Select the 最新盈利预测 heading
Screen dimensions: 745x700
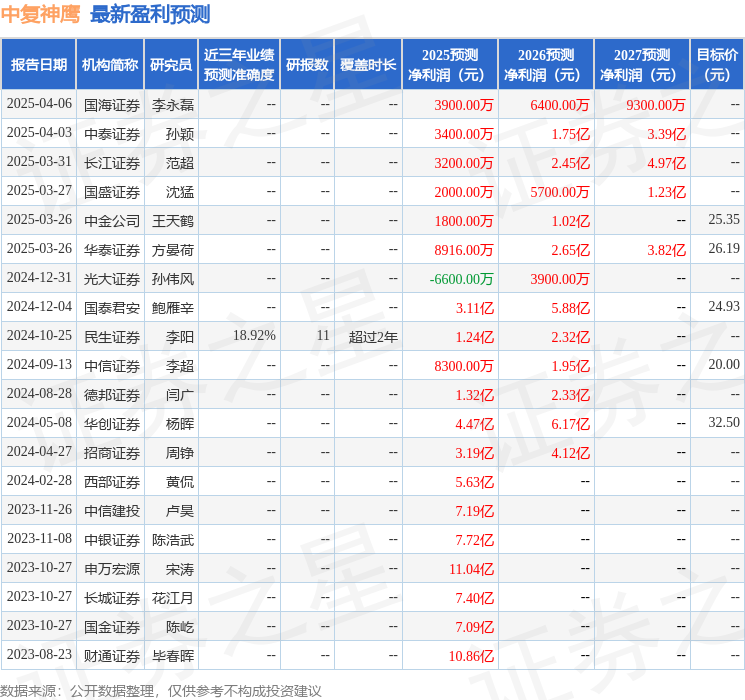150,15
